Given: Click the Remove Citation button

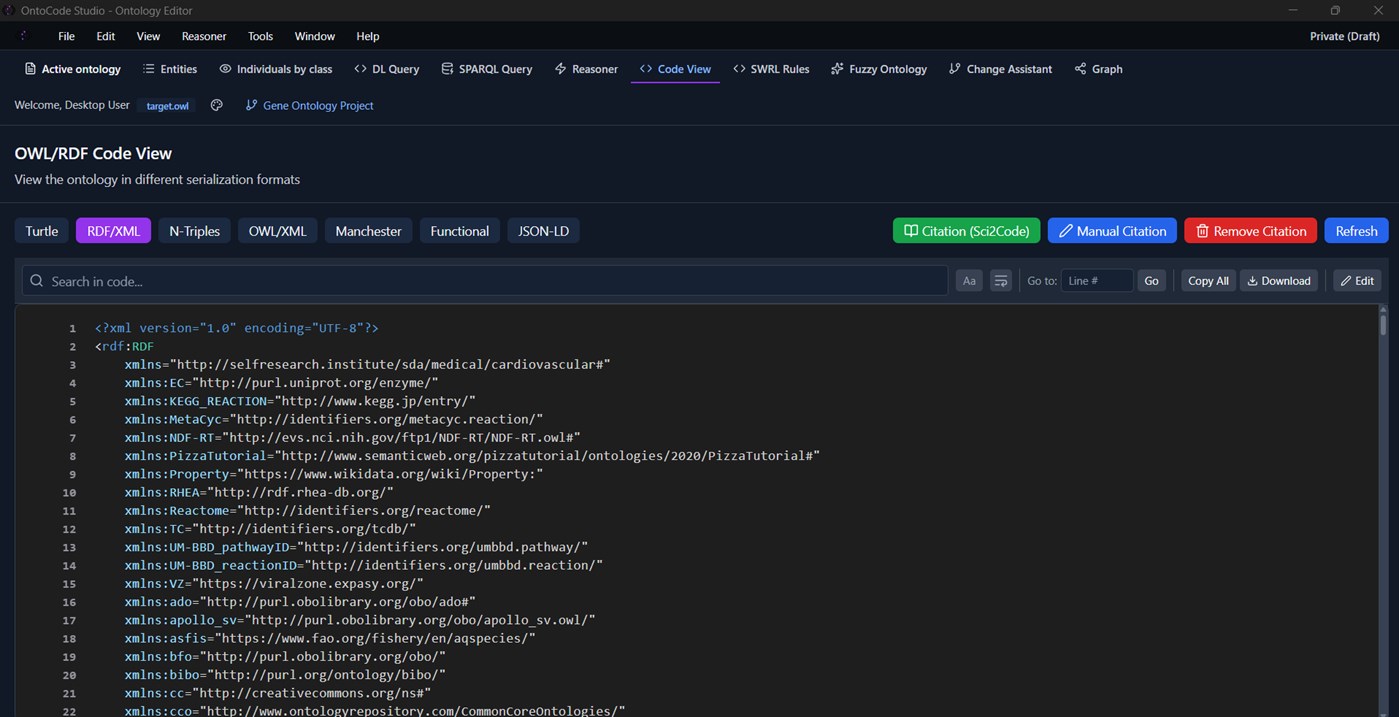Looking at the screenshot, I should (x=1251, y=231).
